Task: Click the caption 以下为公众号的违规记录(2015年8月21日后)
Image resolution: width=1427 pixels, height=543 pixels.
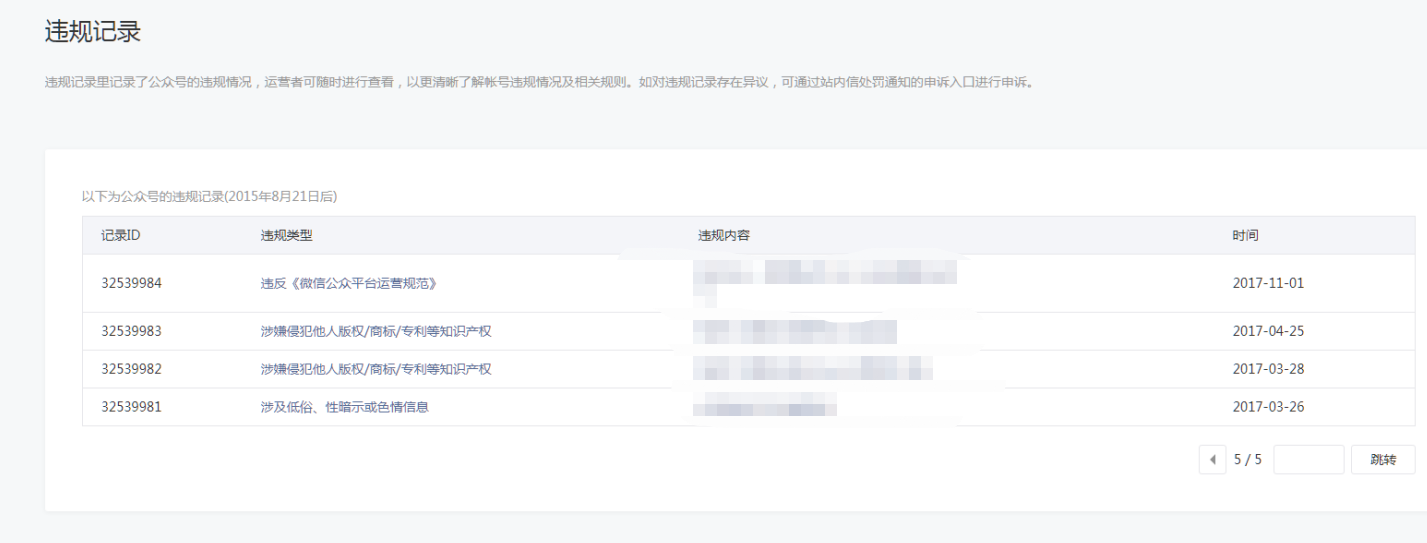Action: coord(209,197)
